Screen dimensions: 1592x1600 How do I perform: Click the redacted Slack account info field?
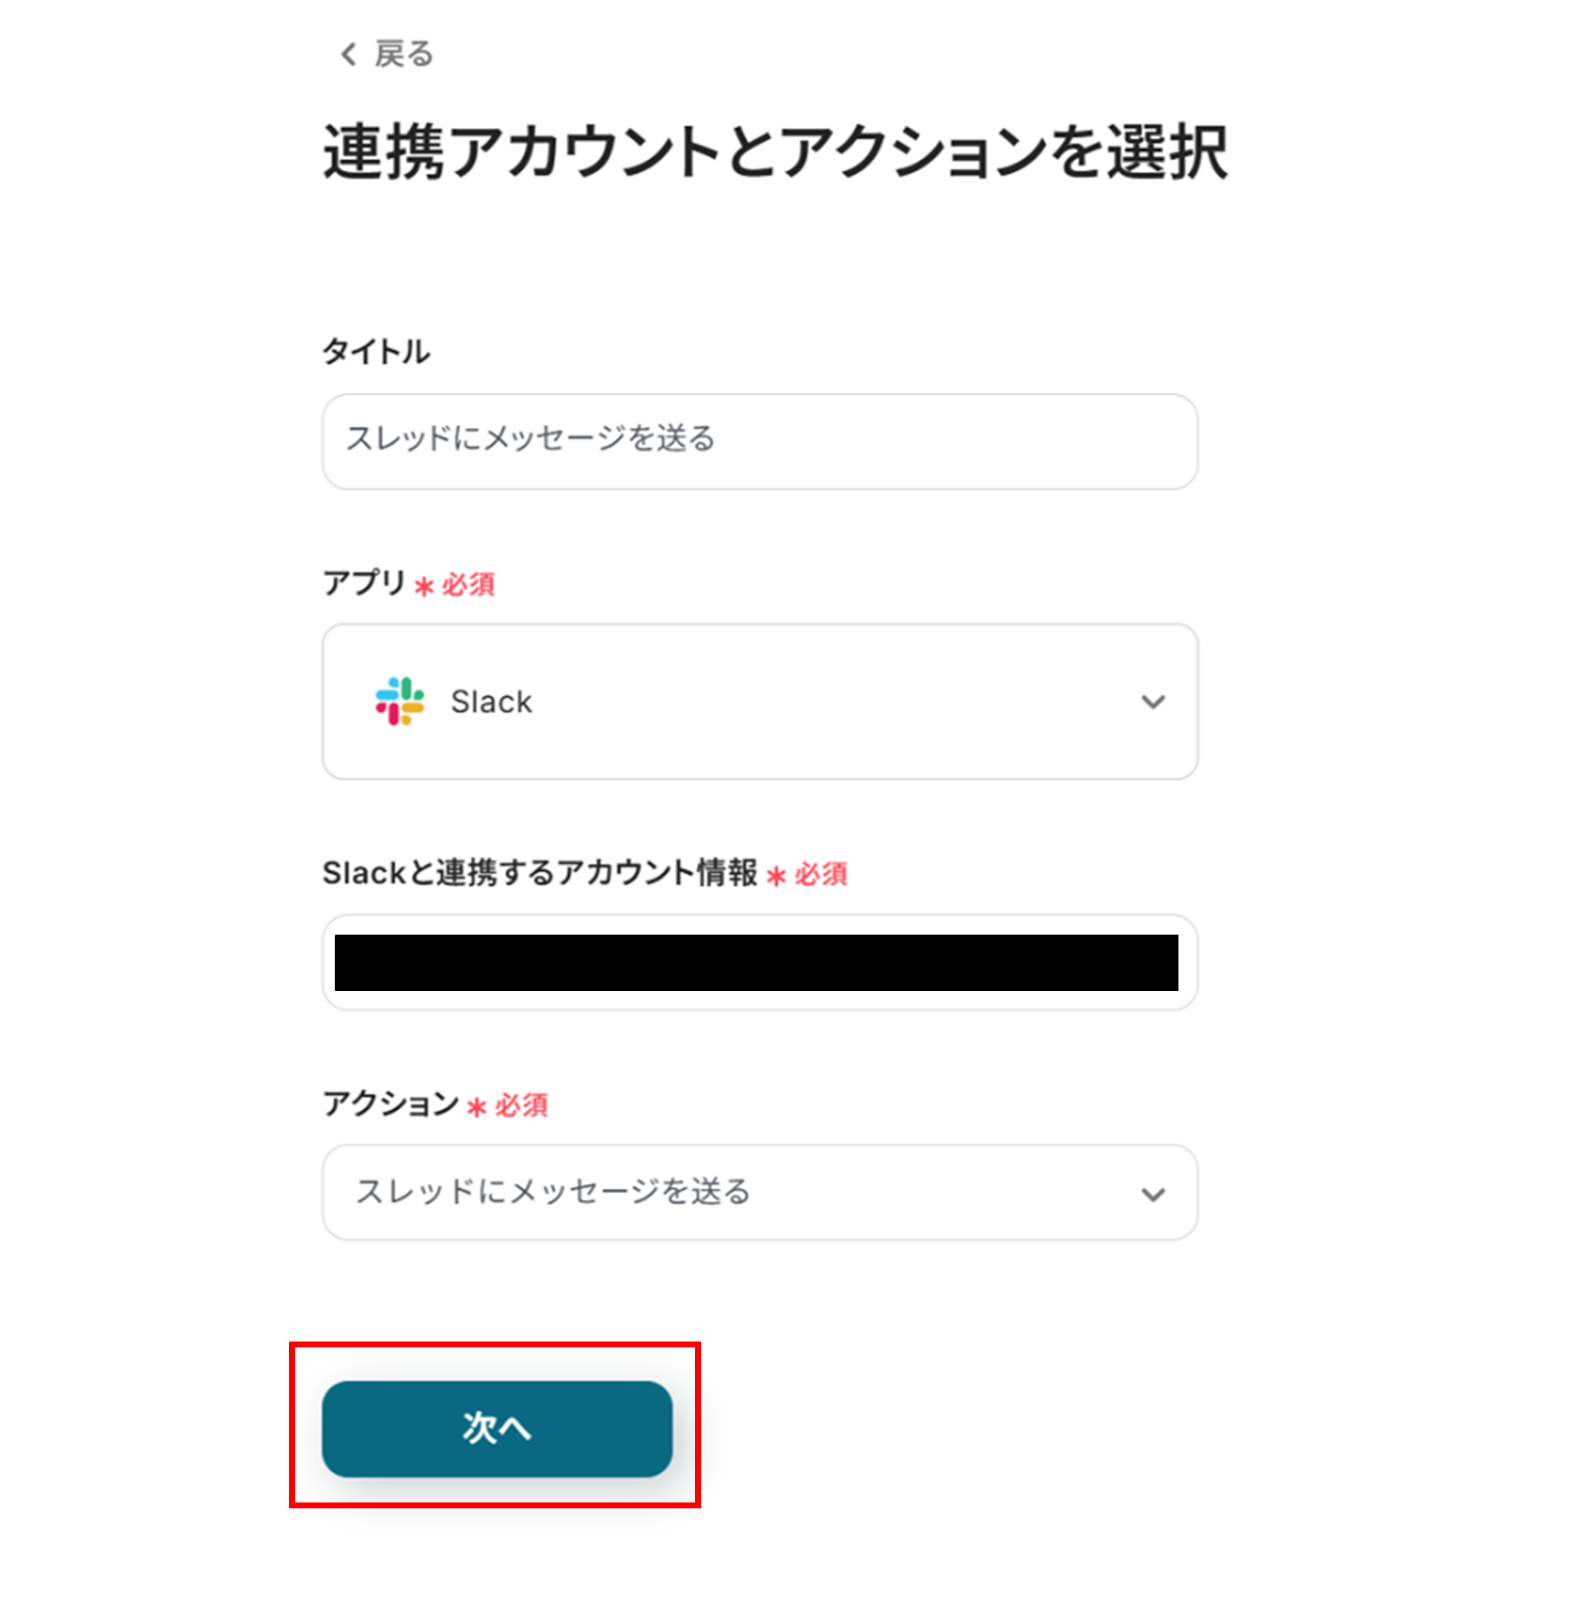coord(756,962)
